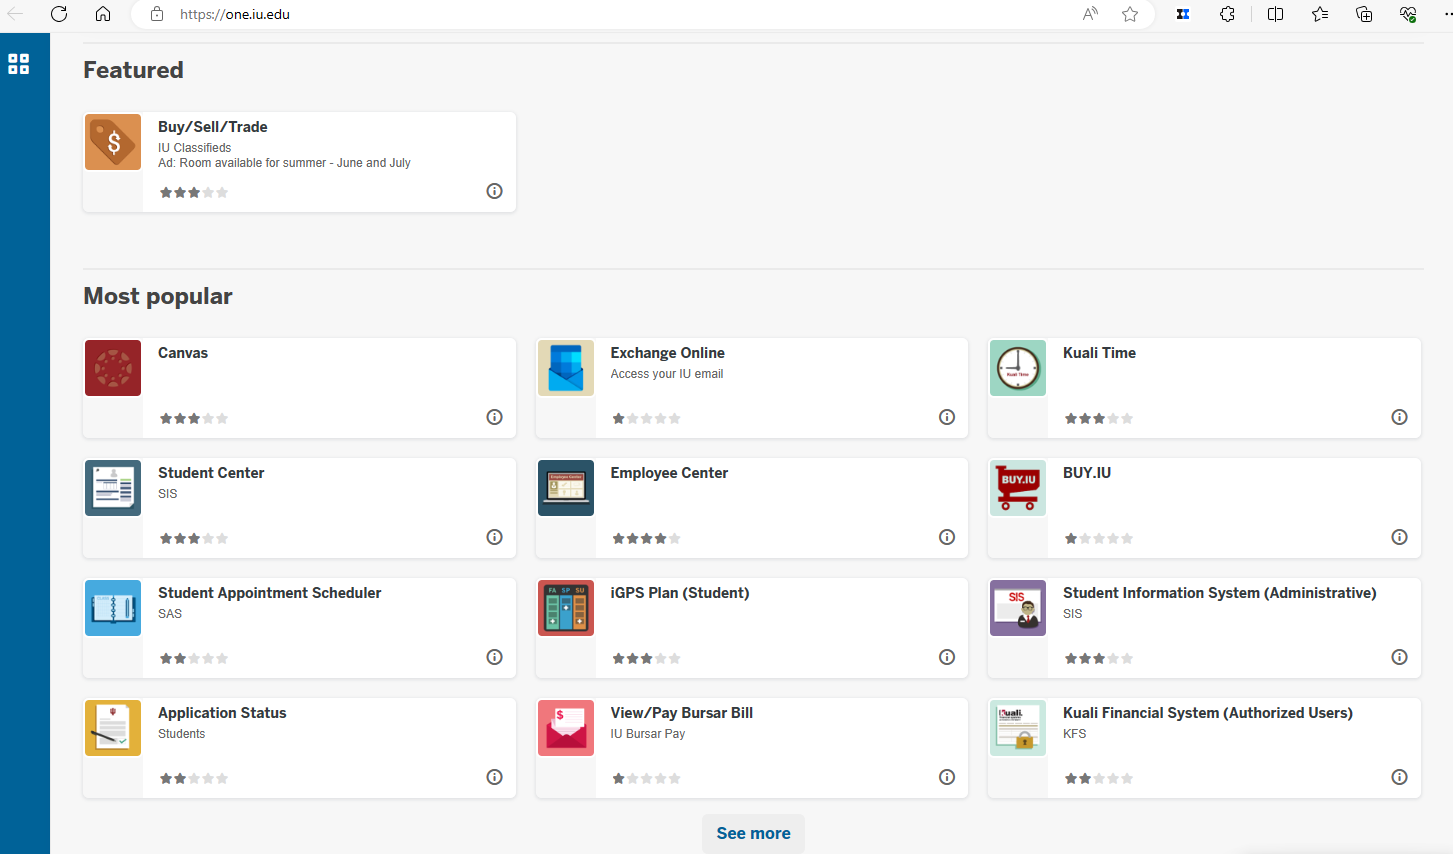Show info for Application Status
The height and width of the screenshot is (854, 1453).
tap(494, 777)
